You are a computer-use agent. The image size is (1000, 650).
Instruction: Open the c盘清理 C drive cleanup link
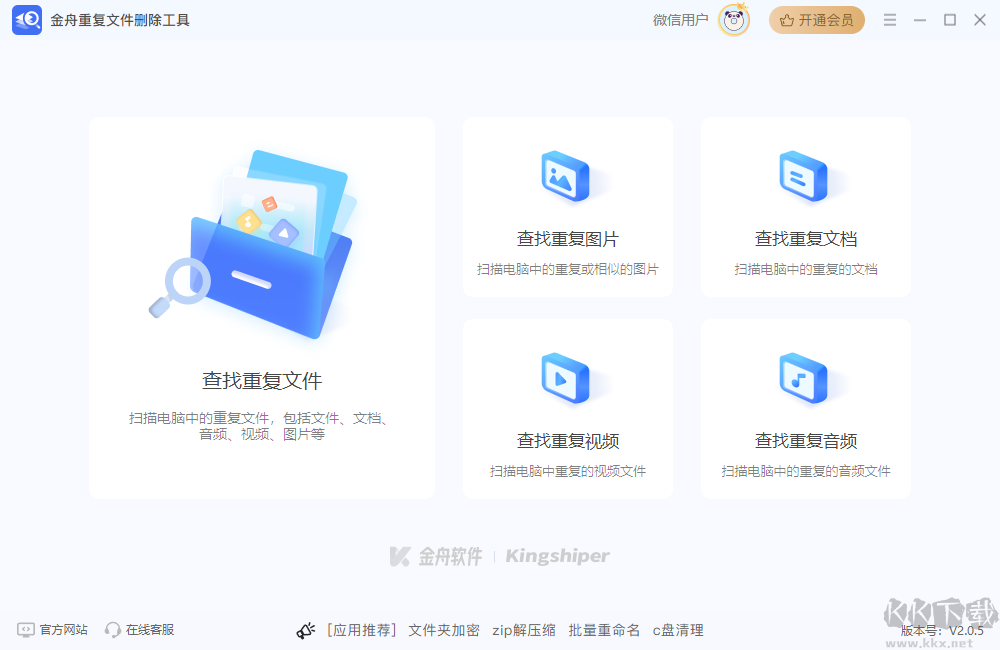point(677,630)
